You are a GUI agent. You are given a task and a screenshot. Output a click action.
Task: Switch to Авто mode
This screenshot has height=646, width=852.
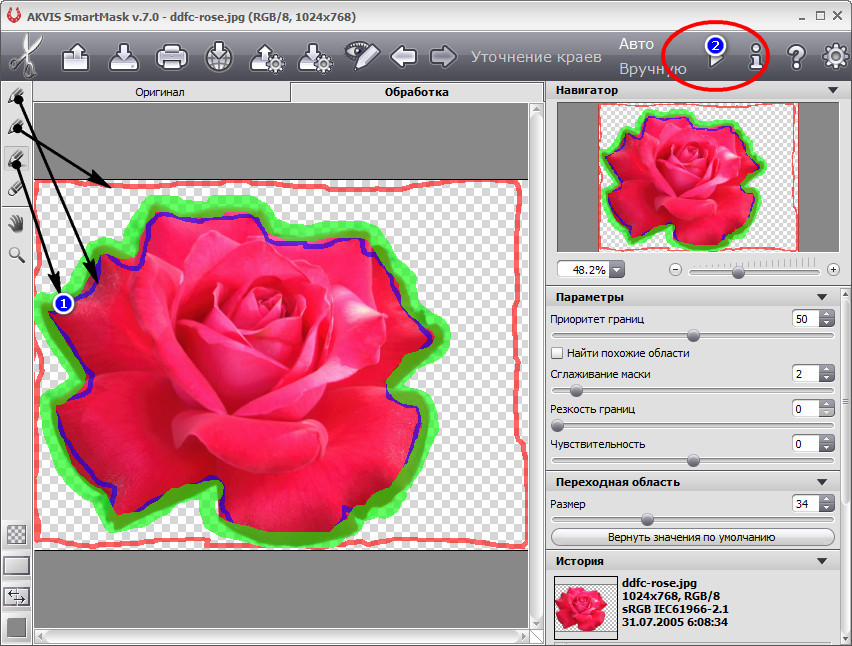636,44
